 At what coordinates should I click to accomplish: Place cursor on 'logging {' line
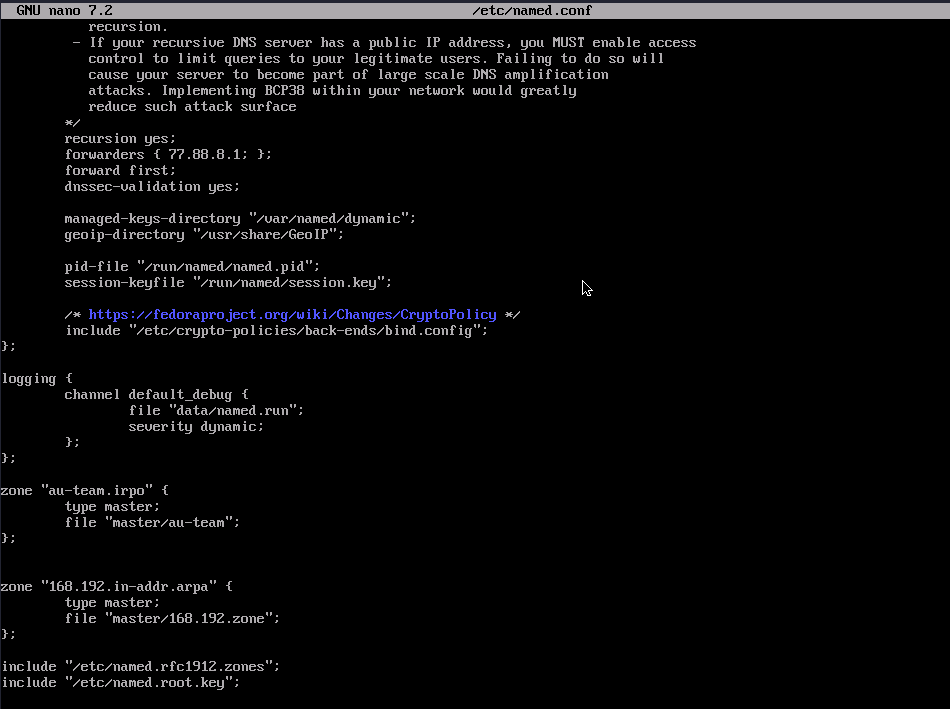37,379
